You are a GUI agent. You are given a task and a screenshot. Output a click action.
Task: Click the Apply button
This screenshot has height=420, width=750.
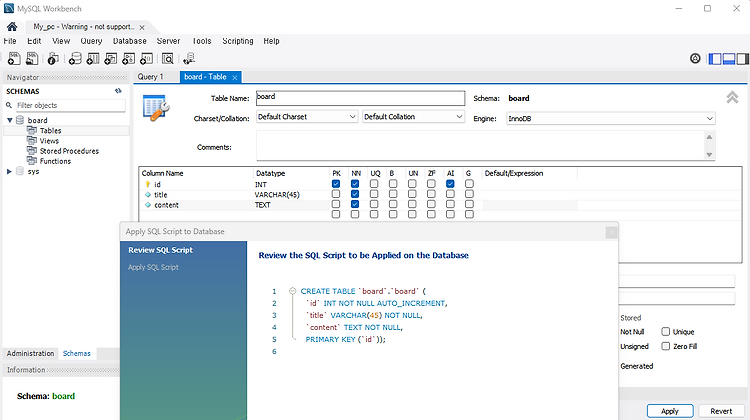670,411
